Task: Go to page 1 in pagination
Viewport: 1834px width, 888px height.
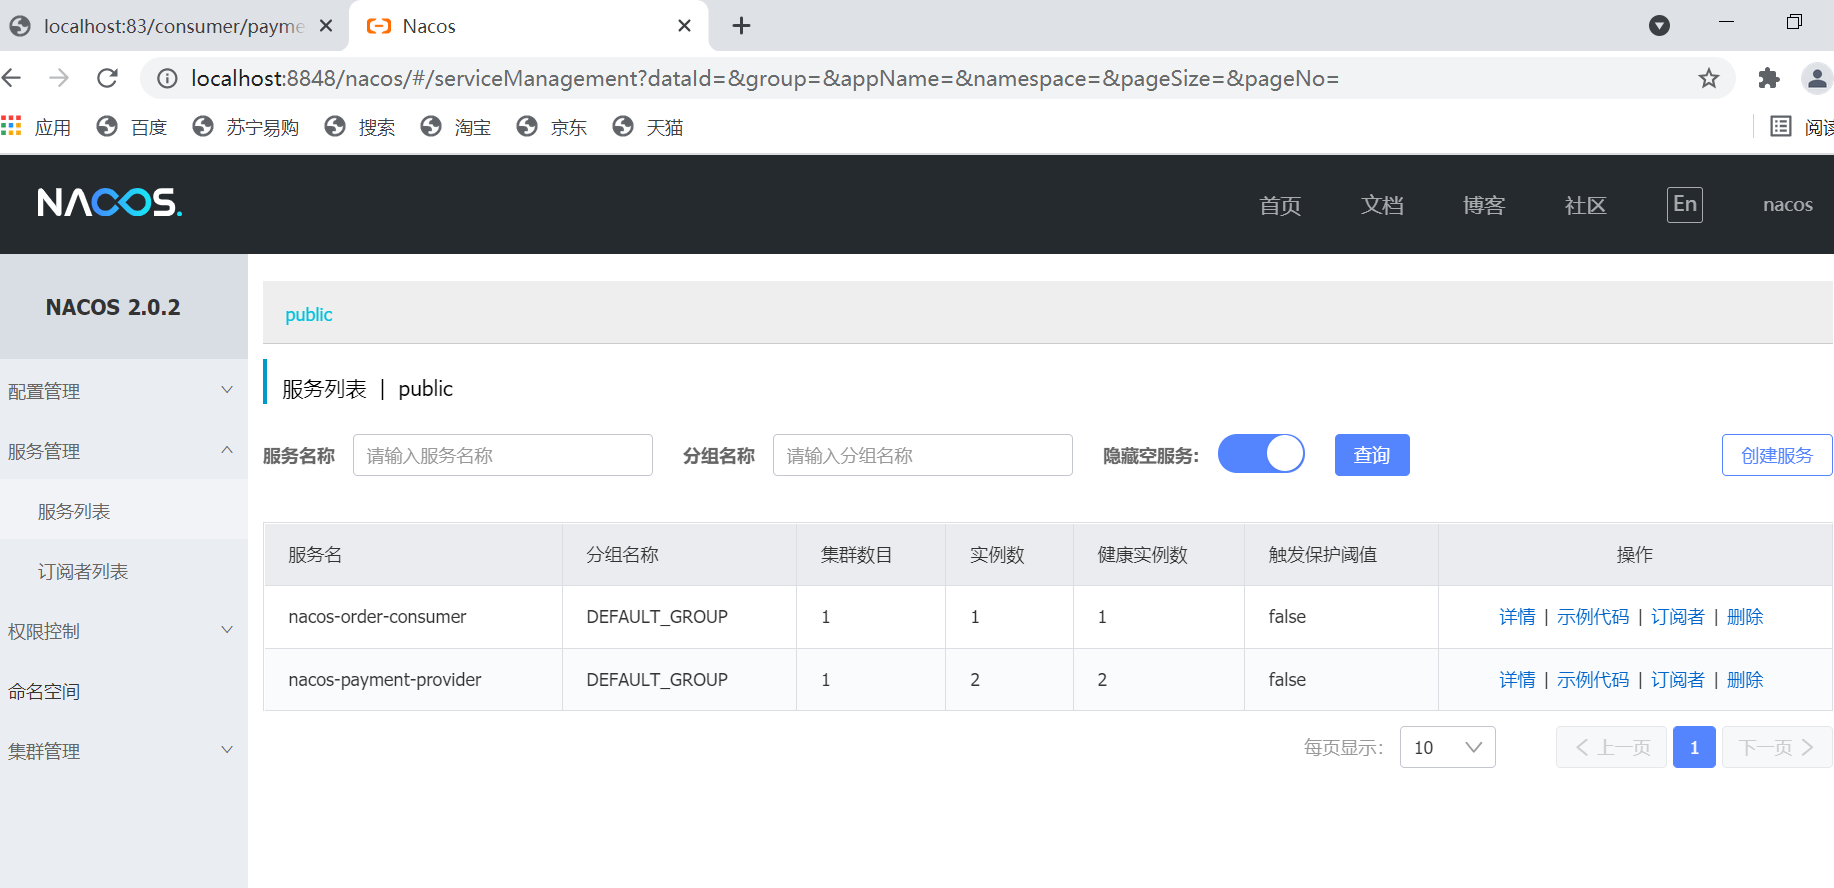Action: point(1694,747)
